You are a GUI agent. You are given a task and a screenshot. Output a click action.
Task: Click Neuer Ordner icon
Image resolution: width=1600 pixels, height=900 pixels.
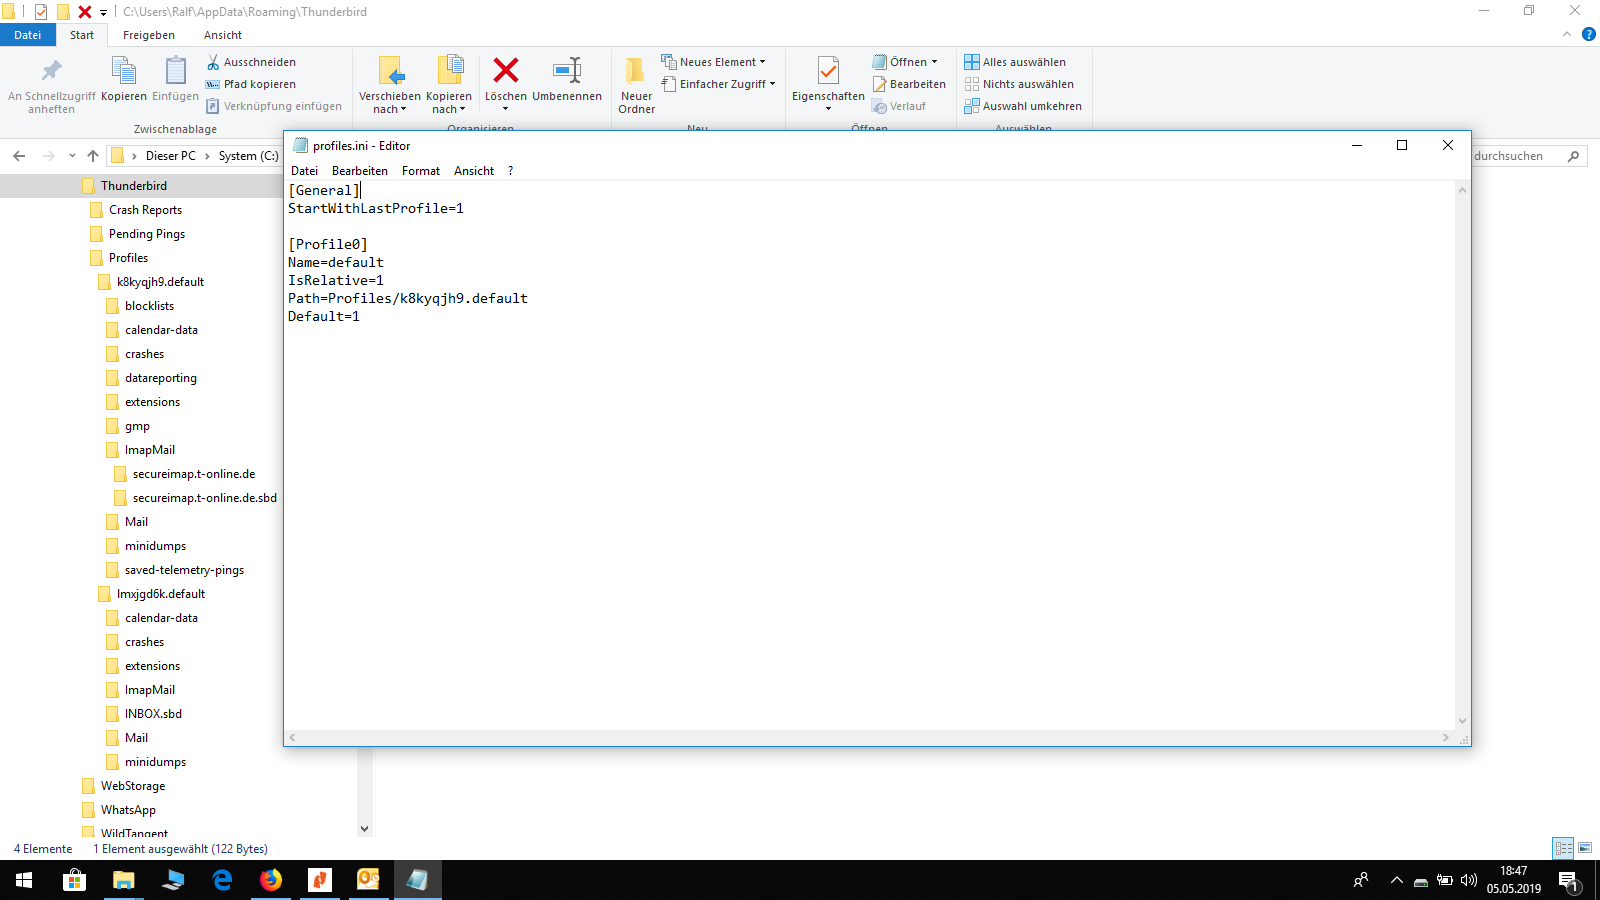point(636,71)
